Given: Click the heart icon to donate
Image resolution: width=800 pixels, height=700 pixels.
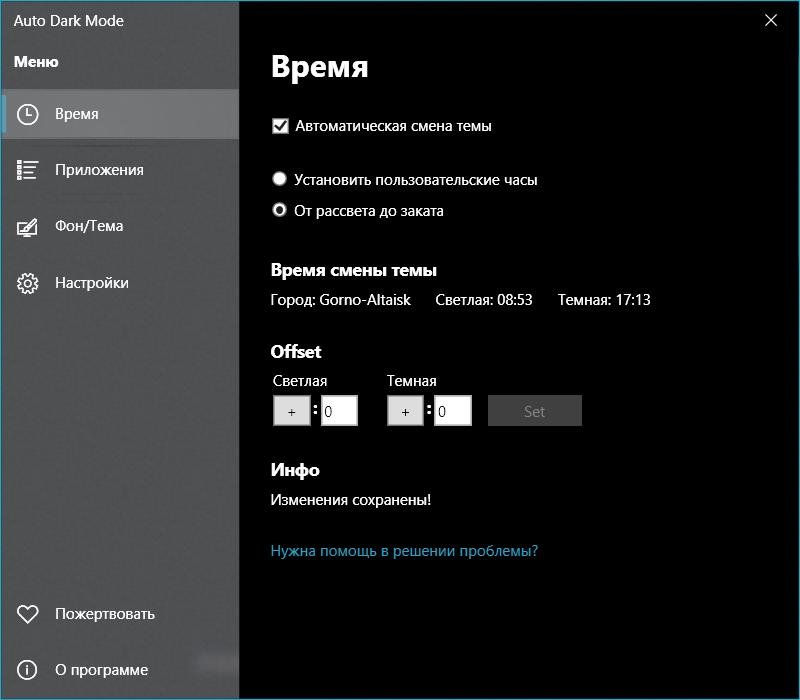Looking at the screenshot, I should coord(28,614).
